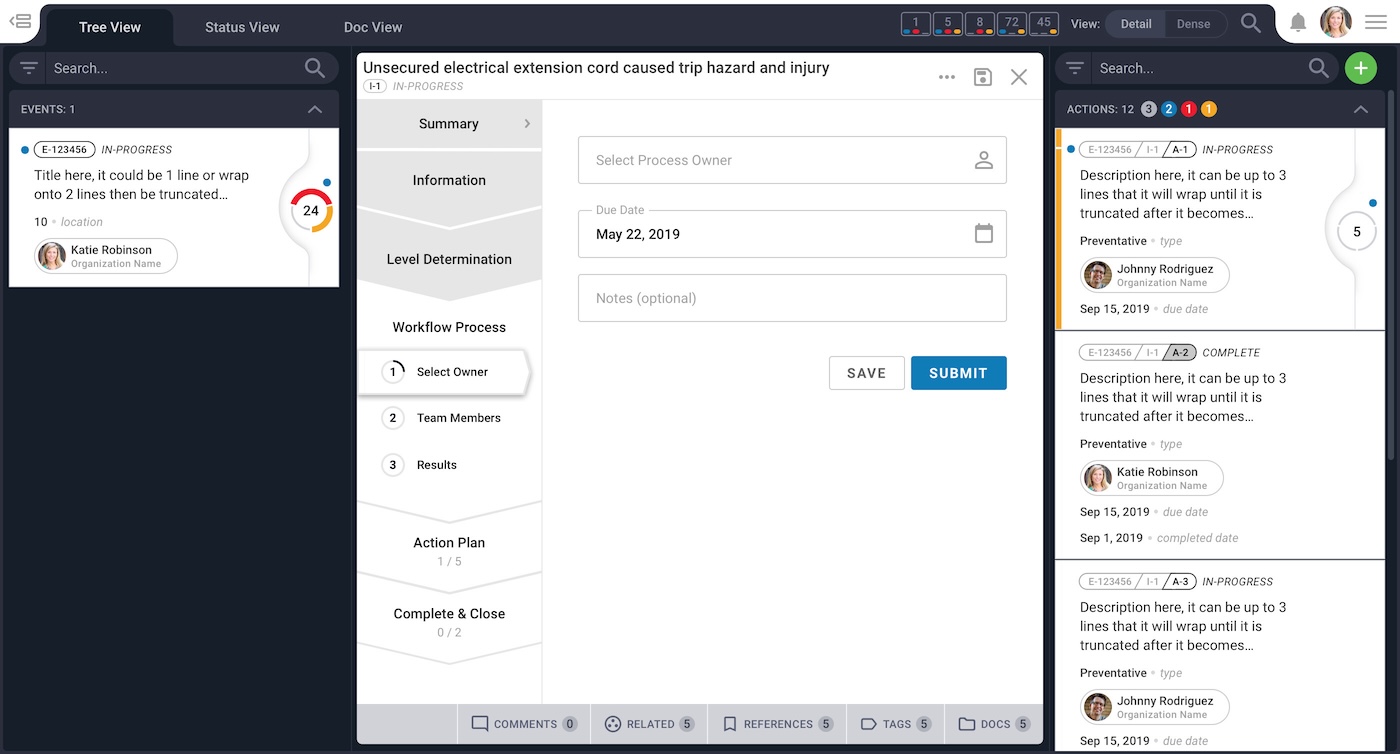Switch view to Dense mode

pos(1193,24)
